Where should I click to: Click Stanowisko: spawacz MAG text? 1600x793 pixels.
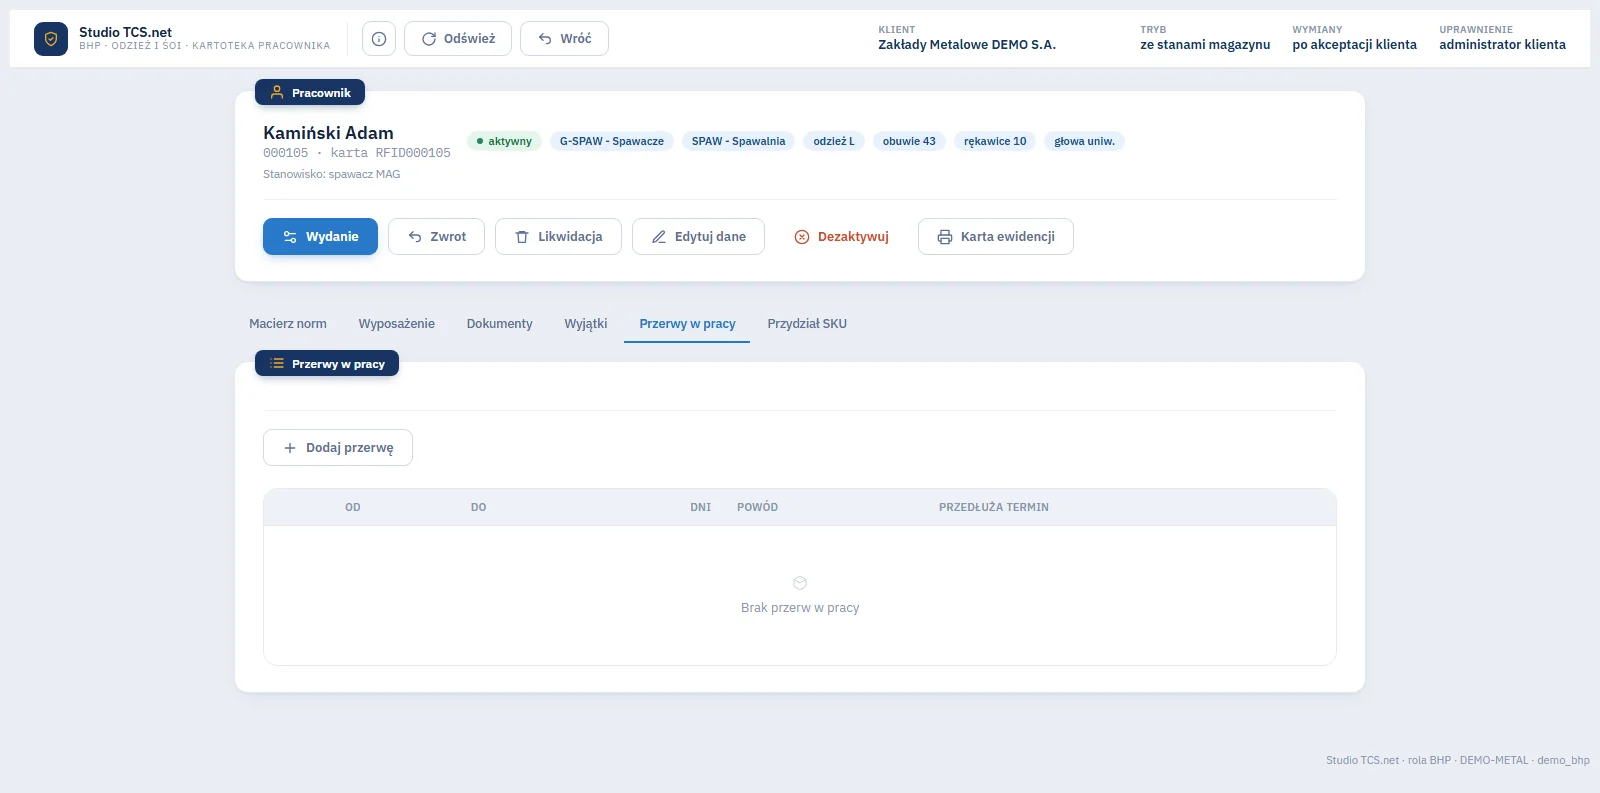coord(332,174)
